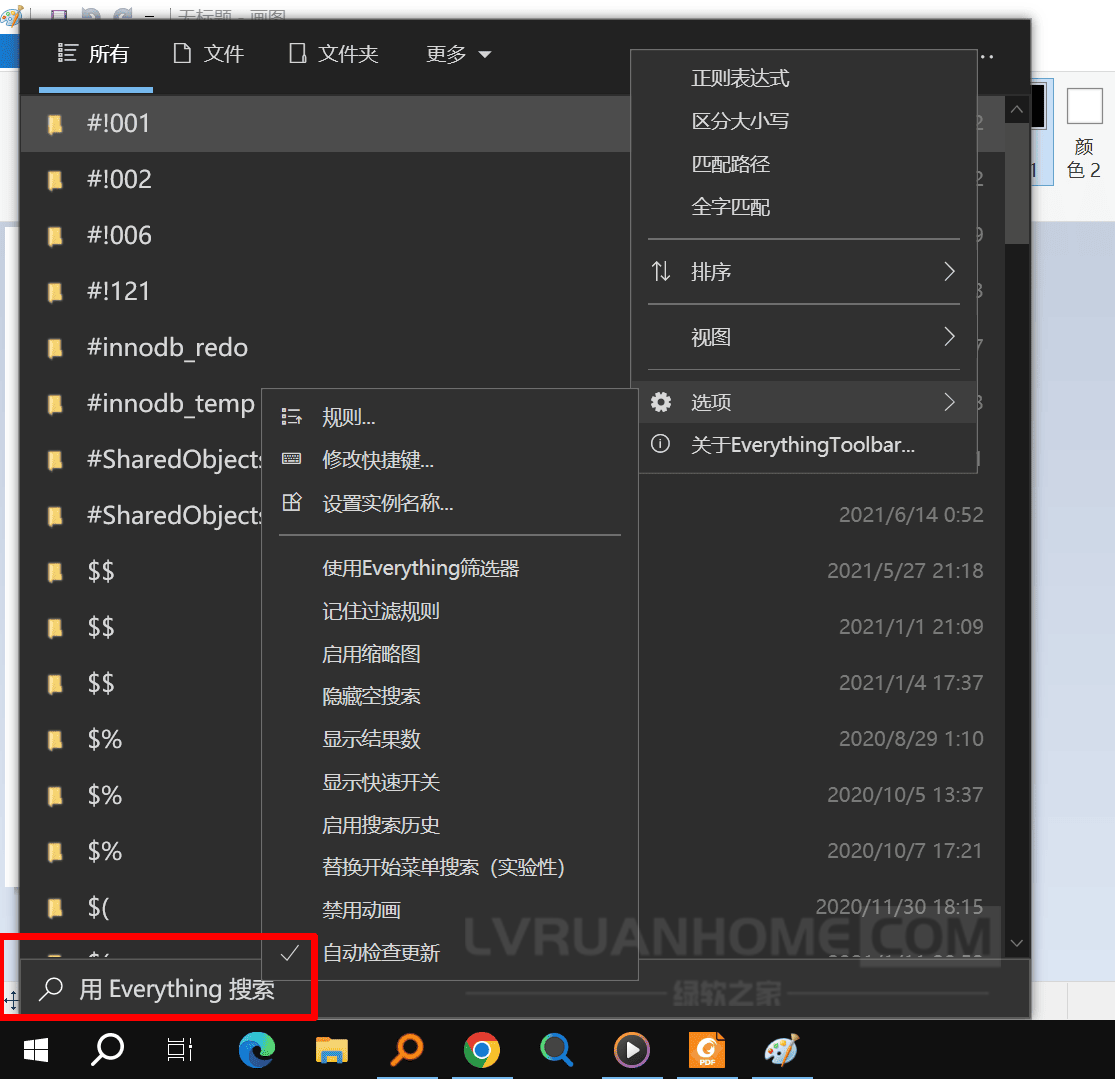Disable 自动检查更新 checked option

(381, 953)
